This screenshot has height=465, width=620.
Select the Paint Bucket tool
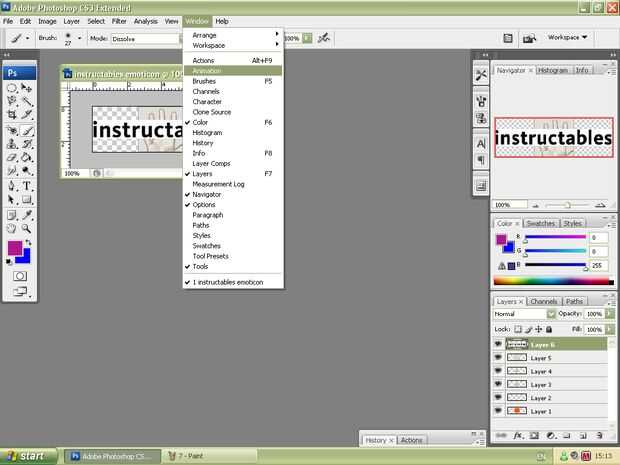(26, 157)
